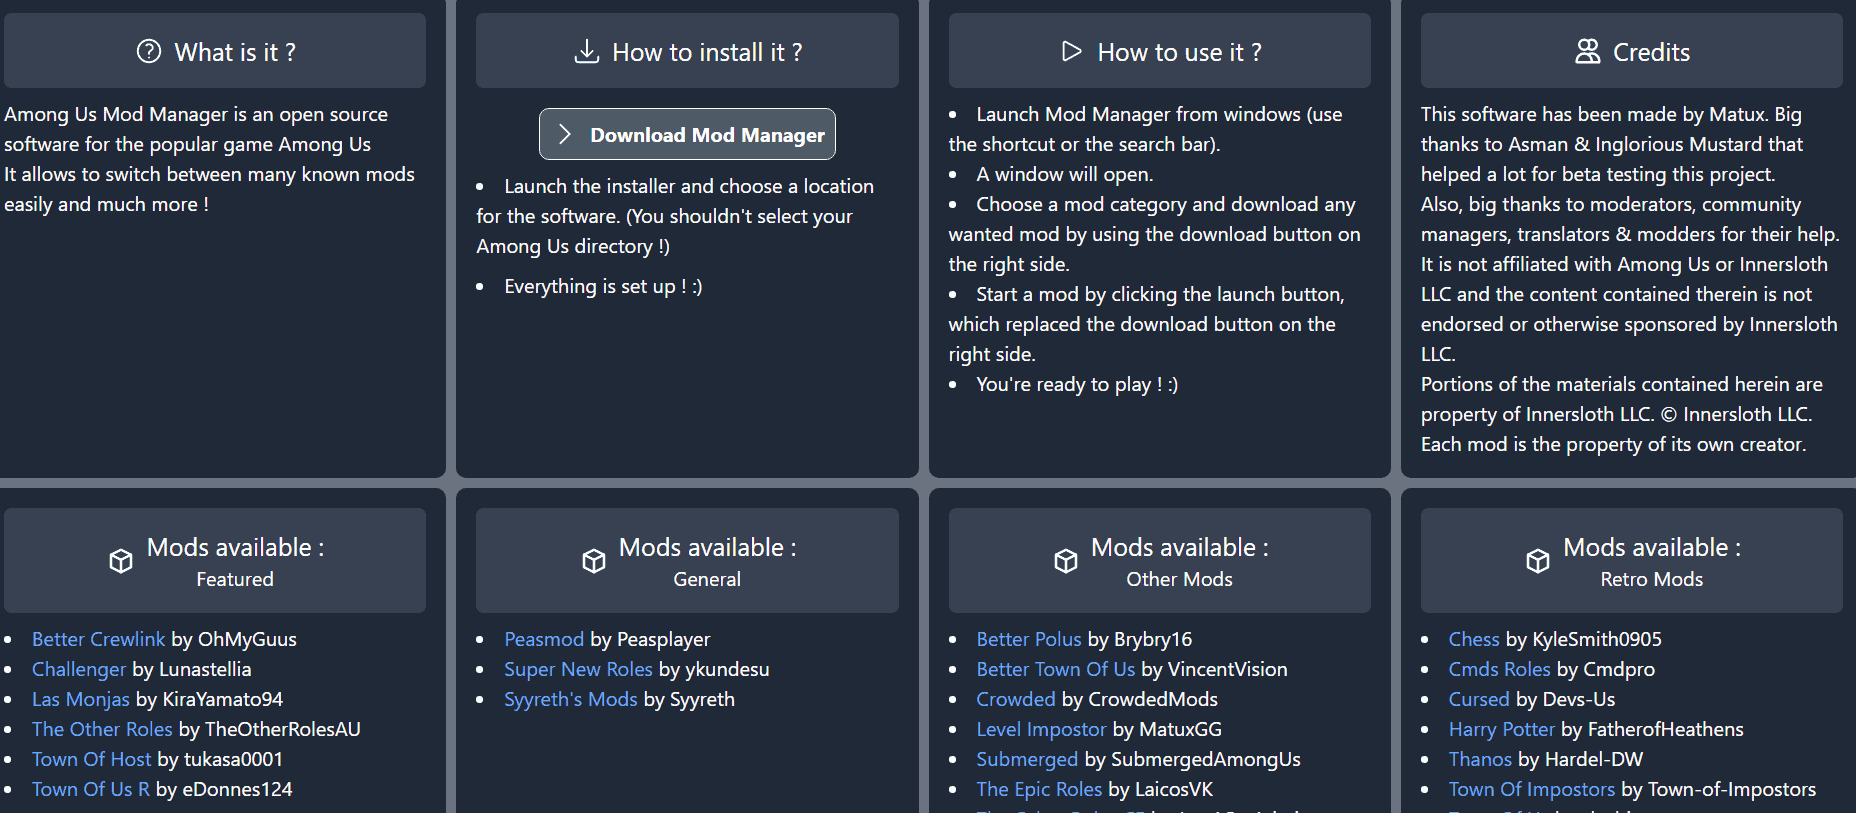Open the Chess mod link

click(1474, 639)
